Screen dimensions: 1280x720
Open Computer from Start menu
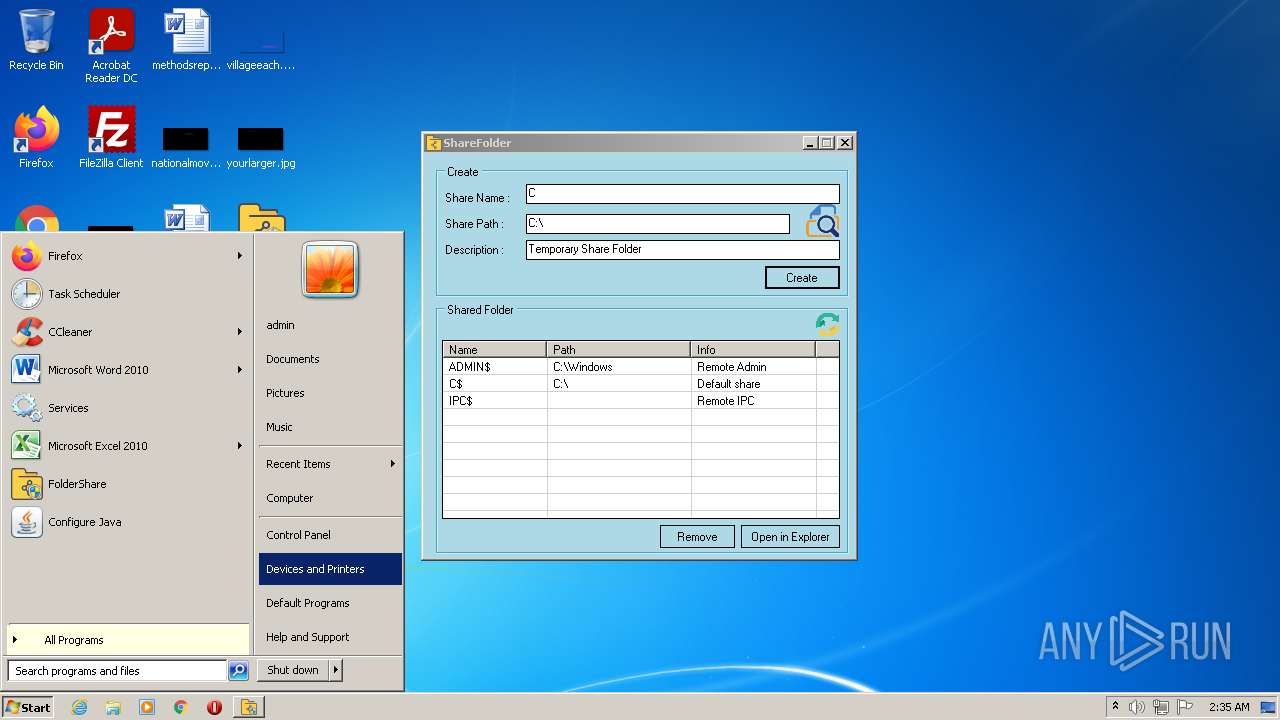point(330,498)
